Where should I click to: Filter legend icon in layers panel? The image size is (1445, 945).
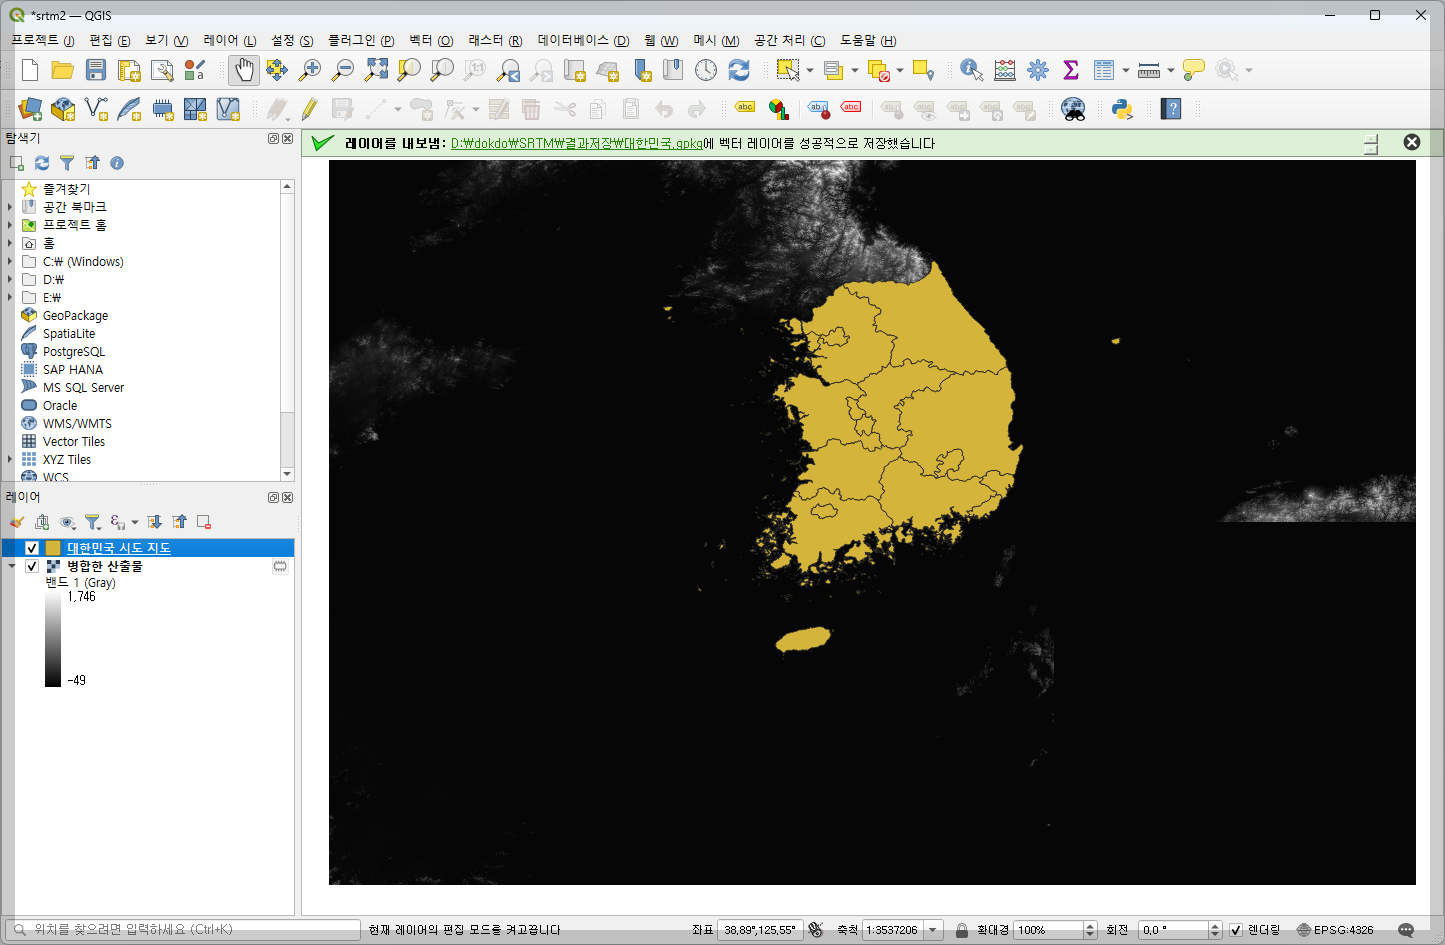[92, 522]
